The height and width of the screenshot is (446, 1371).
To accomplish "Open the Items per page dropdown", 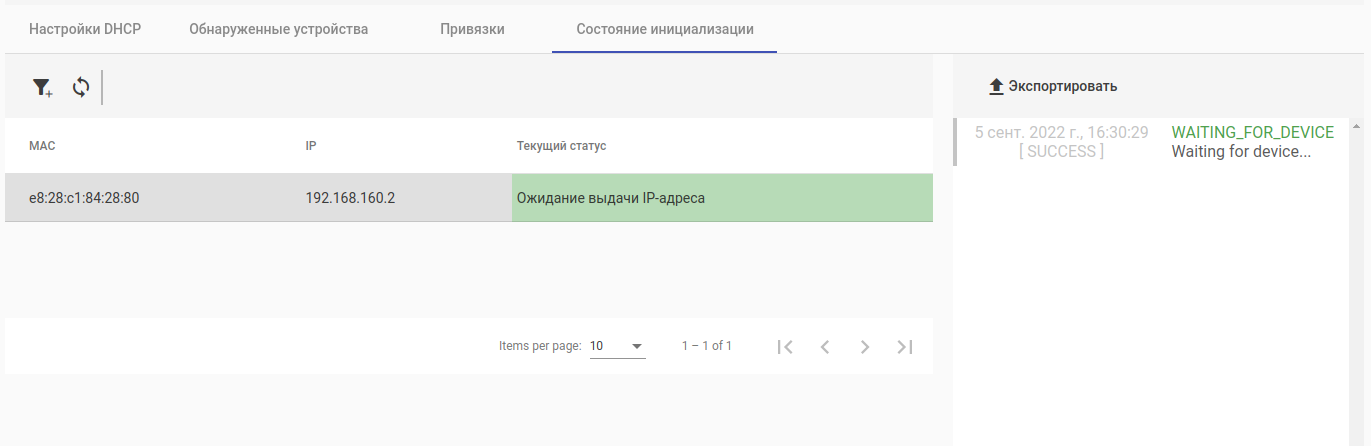I will point(617,346).
